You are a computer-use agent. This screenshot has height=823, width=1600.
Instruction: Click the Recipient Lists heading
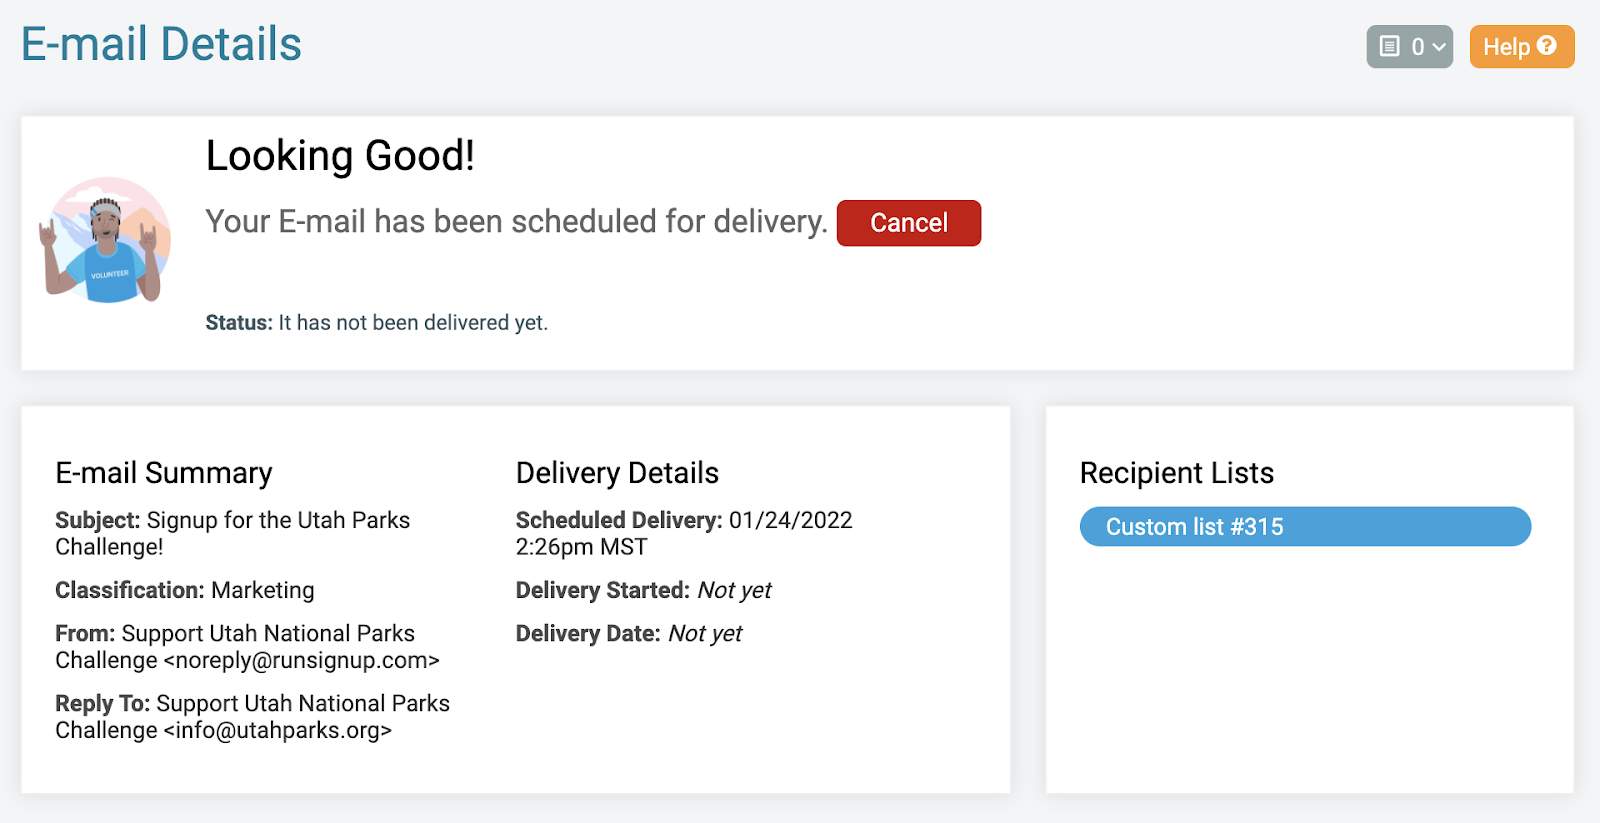(x=1176, y=473)
